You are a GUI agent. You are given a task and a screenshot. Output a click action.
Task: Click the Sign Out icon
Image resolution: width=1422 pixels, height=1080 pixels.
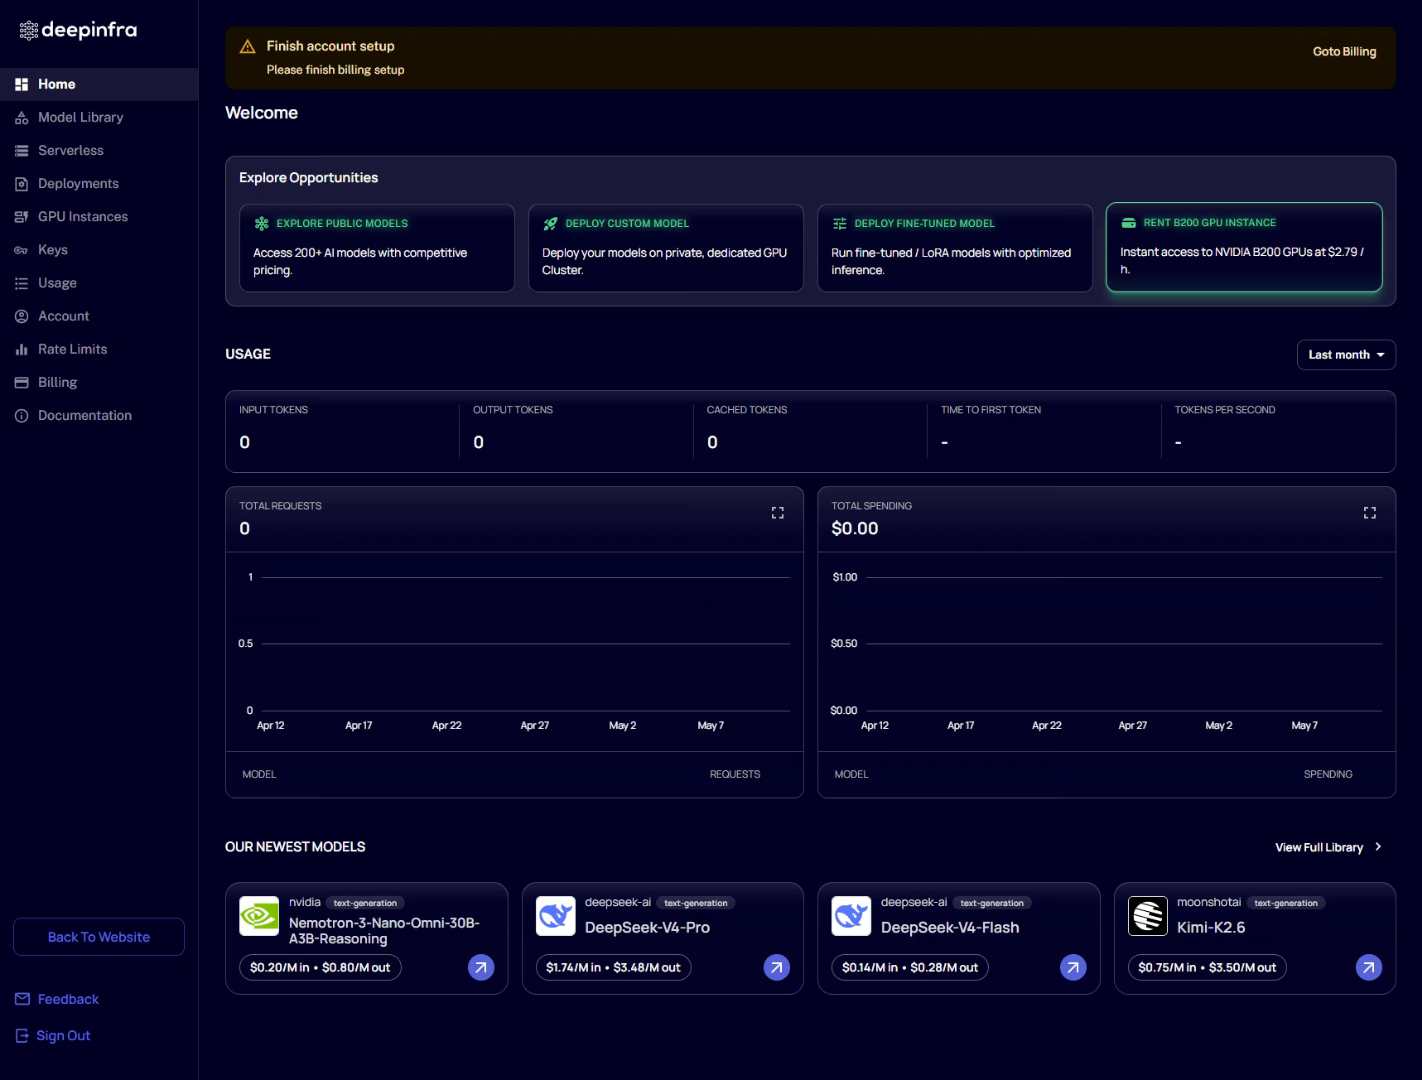[x=22, y=1036]
